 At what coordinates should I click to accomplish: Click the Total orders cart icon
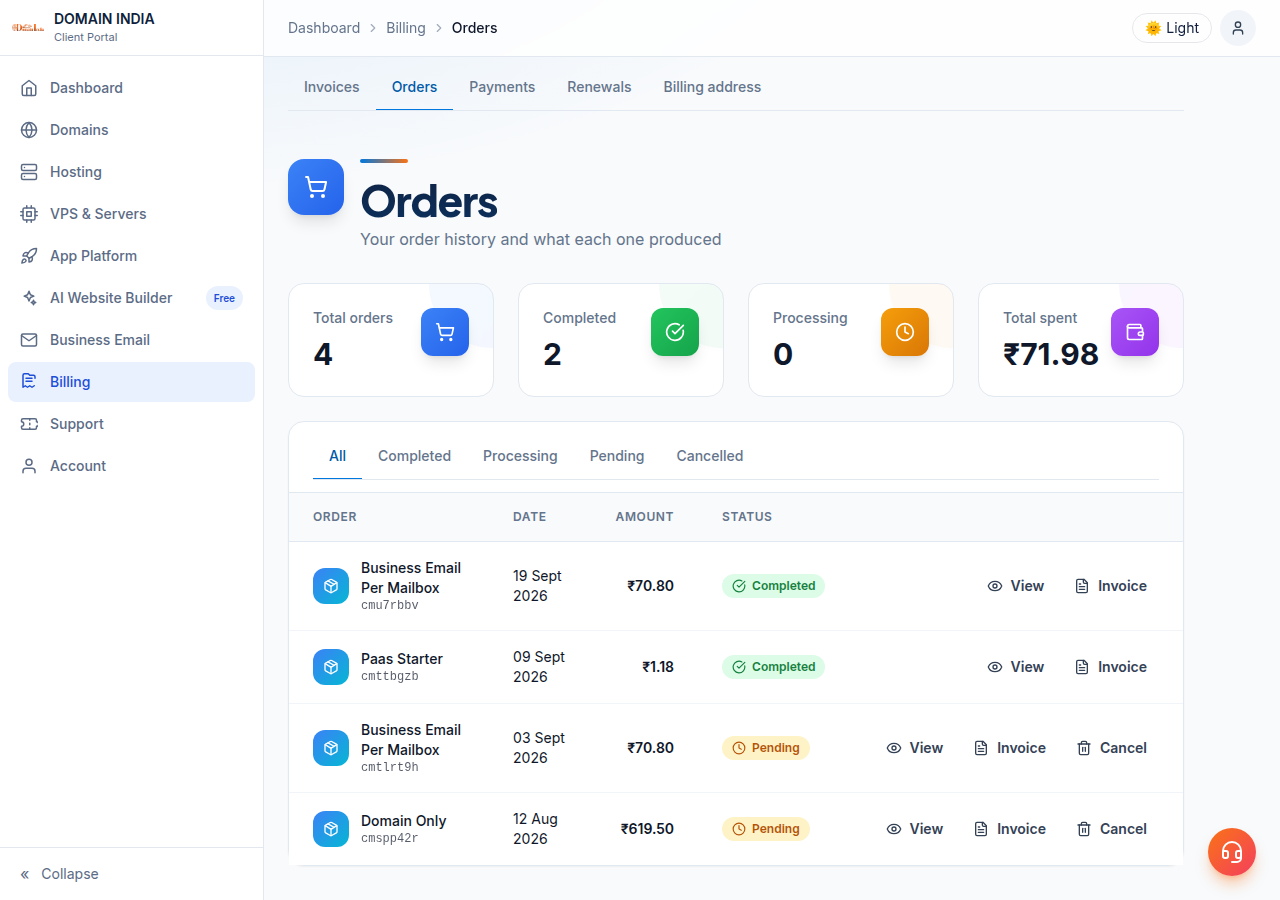[x=445, y=332]
